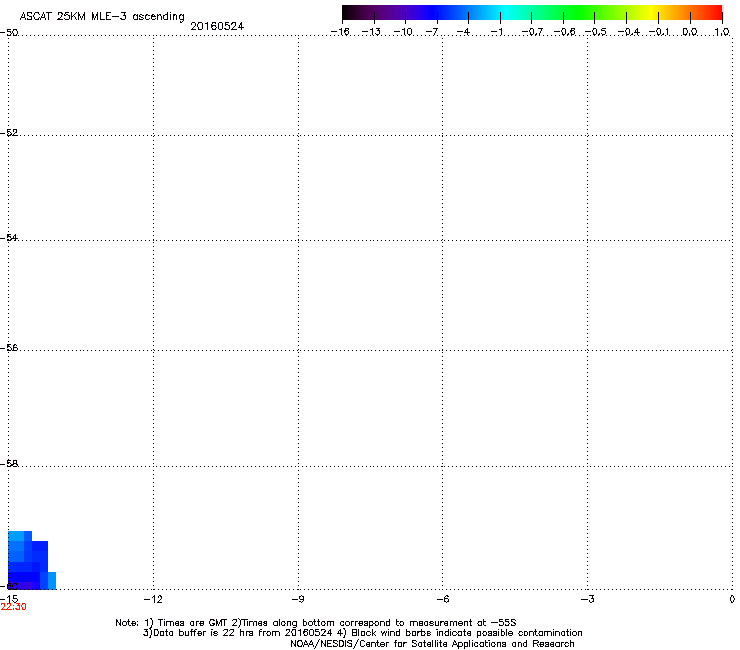740x650 pixels.
Task: Click the -13 value on the color scale
Action: pyautogui.click(x=371, y=32)
